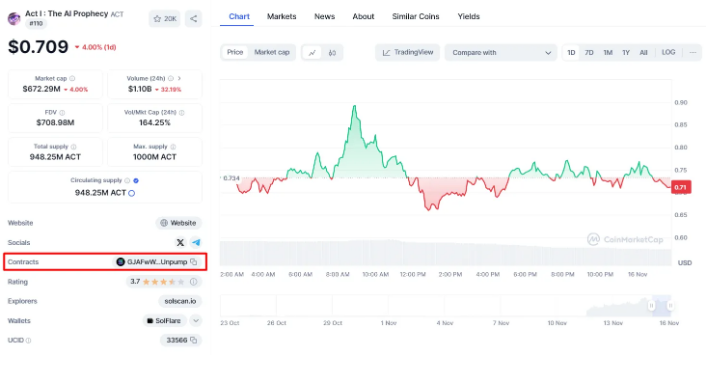Click the share icon next to 20K
708x370 pixels.
(x=193, y=19)
